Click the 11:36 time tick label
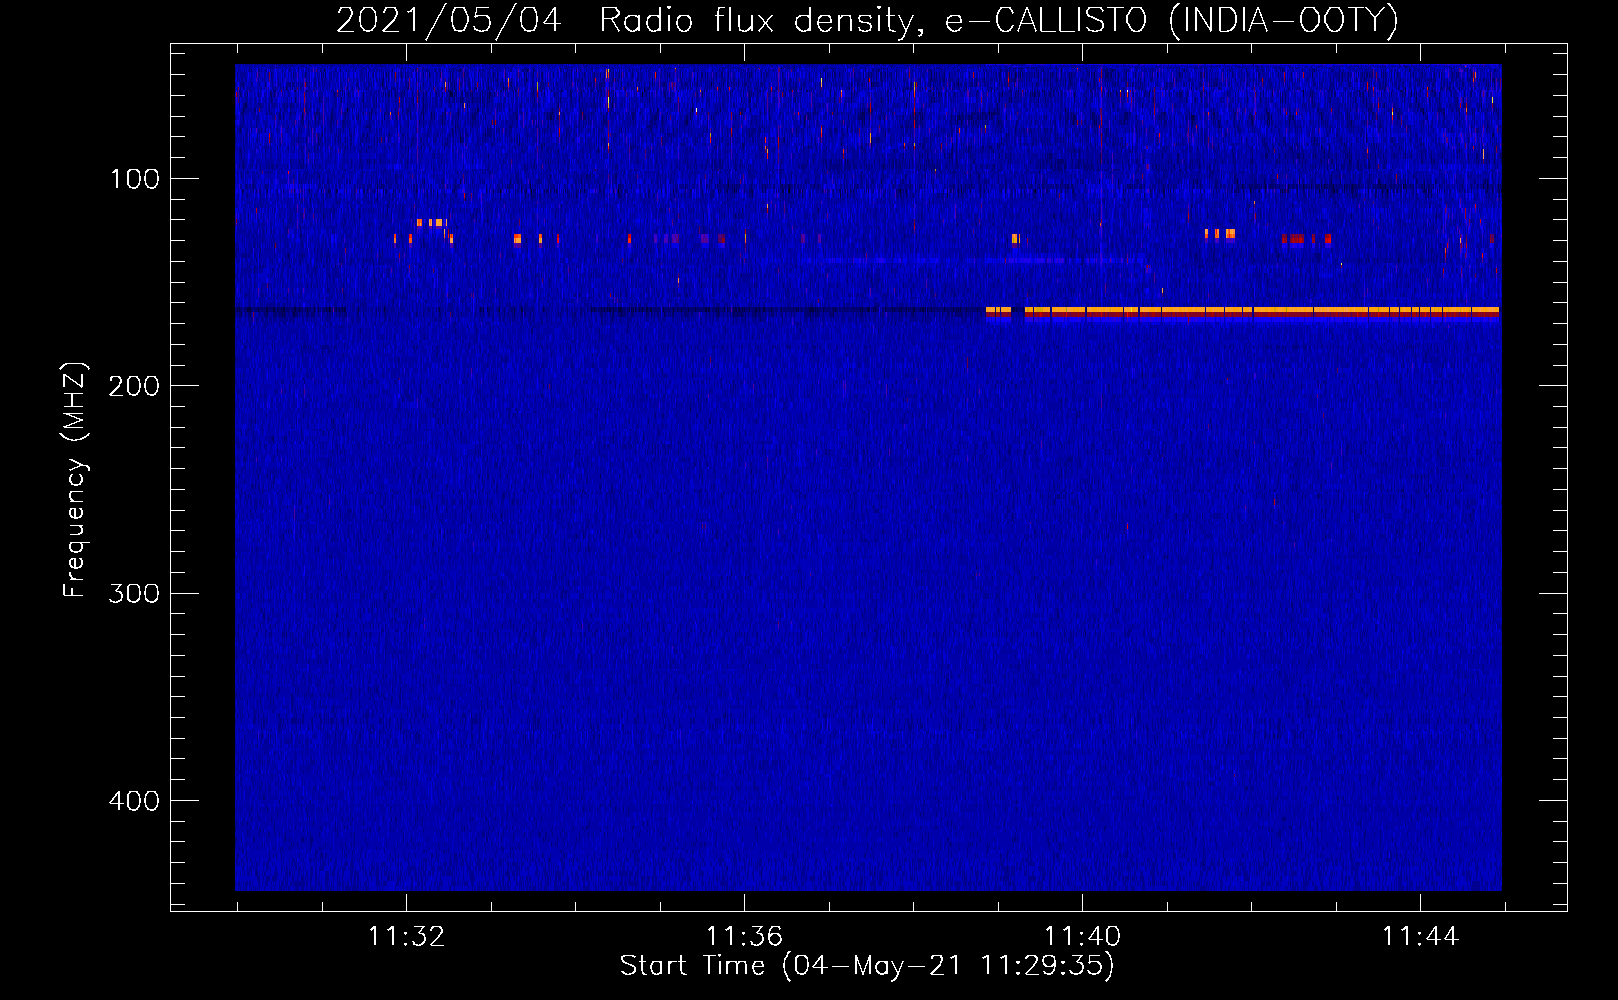 tap(744, 937)
